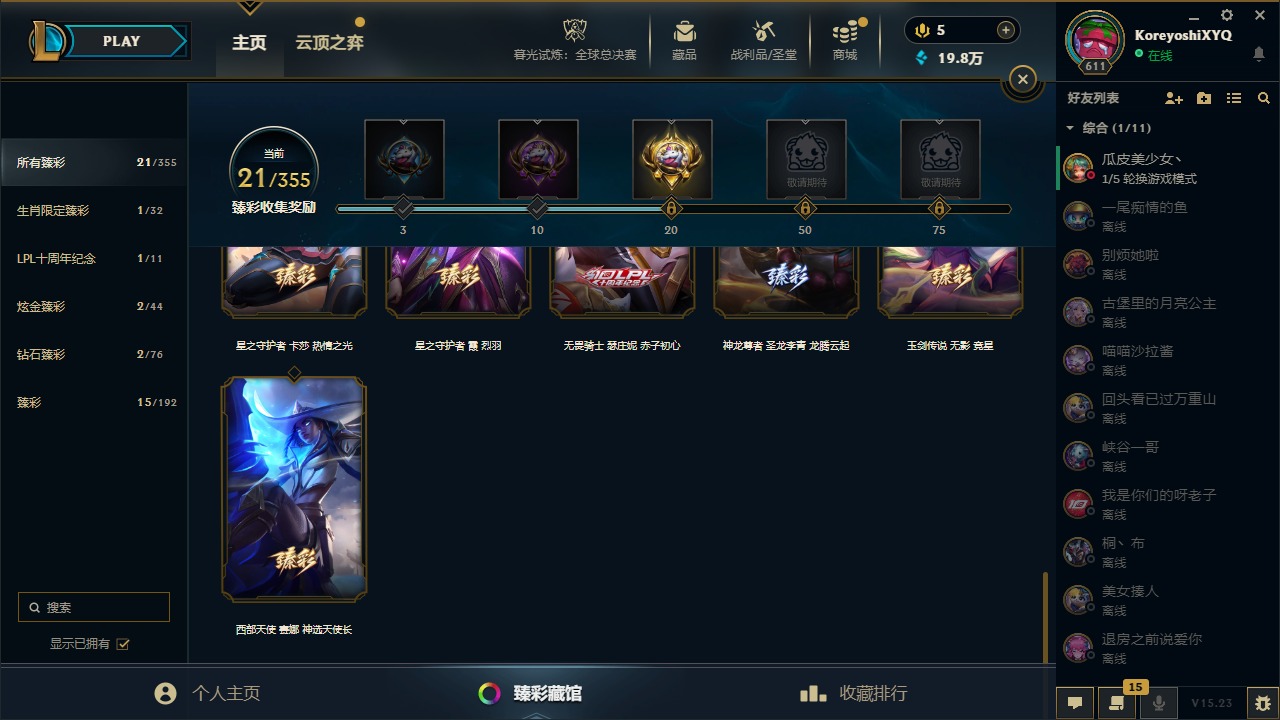Click the 50 milestone on reward progress bar
Screen dimensions: 1280x720
click(805, 209)
